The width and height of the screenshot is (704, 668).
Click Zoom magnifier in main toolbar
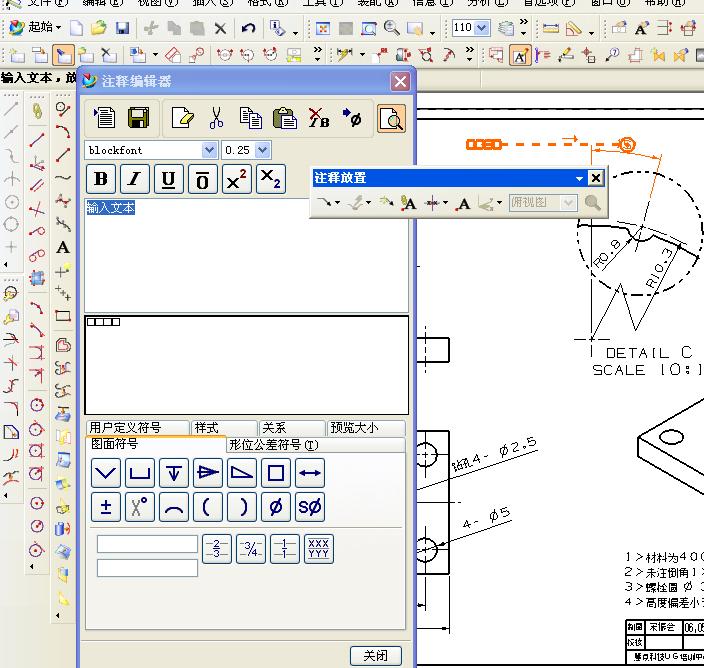tap(392, 28)
